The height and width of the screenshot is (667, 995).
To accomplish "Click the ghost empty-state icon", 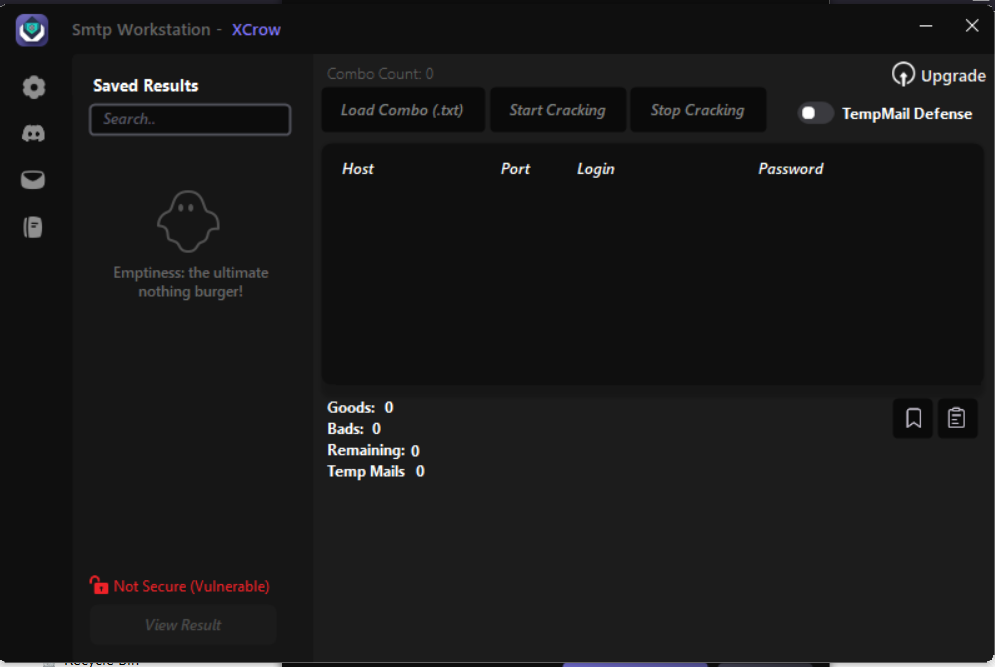I will click(188, 221).
